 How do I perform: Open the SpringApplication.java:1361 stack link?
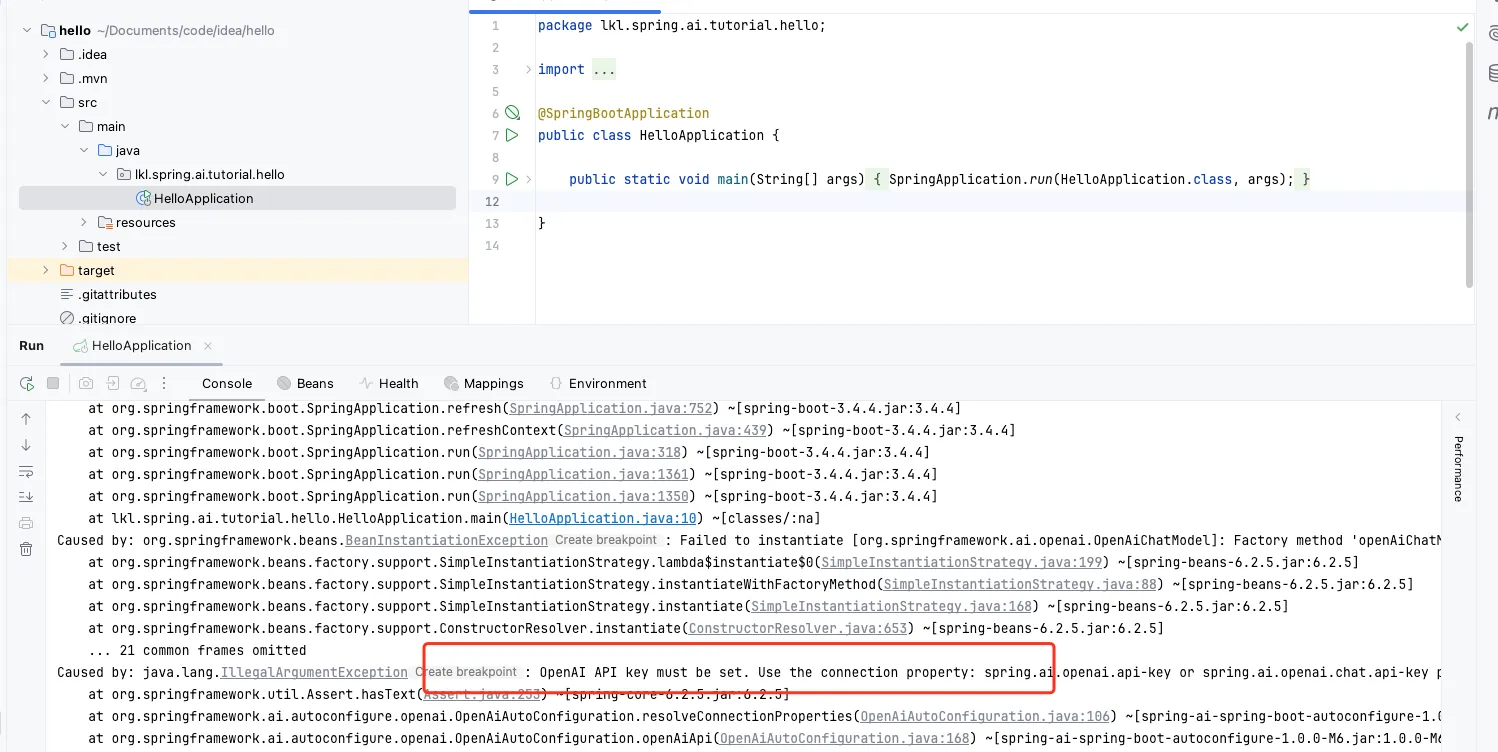583,475
